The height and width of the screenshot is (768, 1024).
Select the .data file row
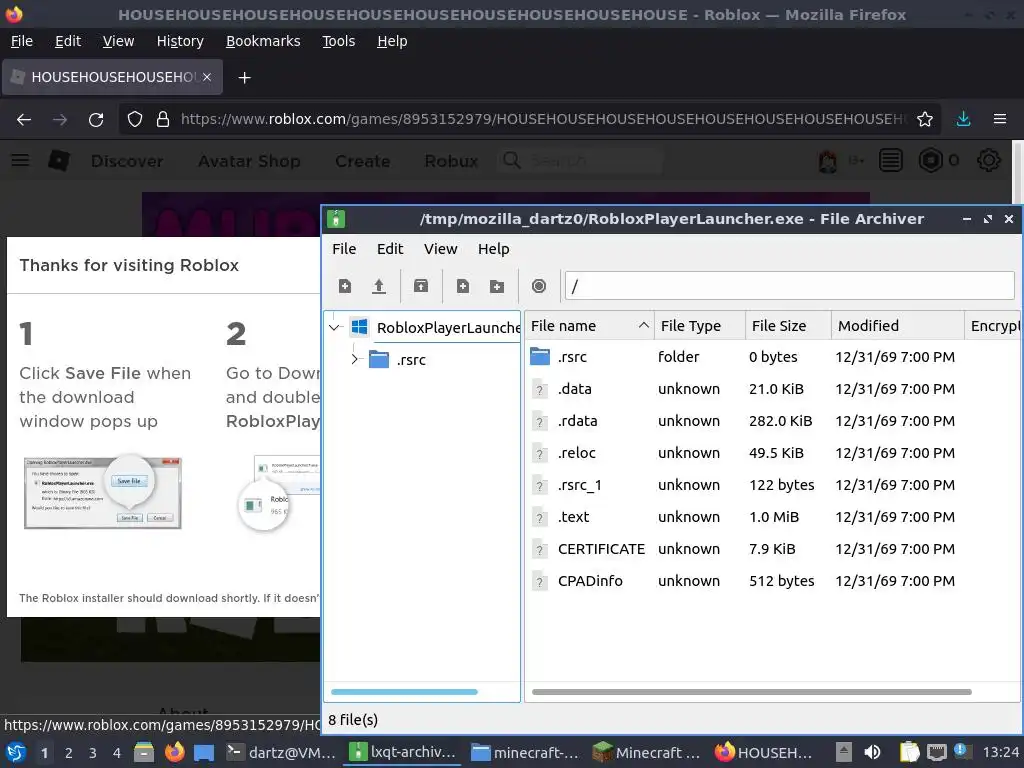[x=772, y=389]
